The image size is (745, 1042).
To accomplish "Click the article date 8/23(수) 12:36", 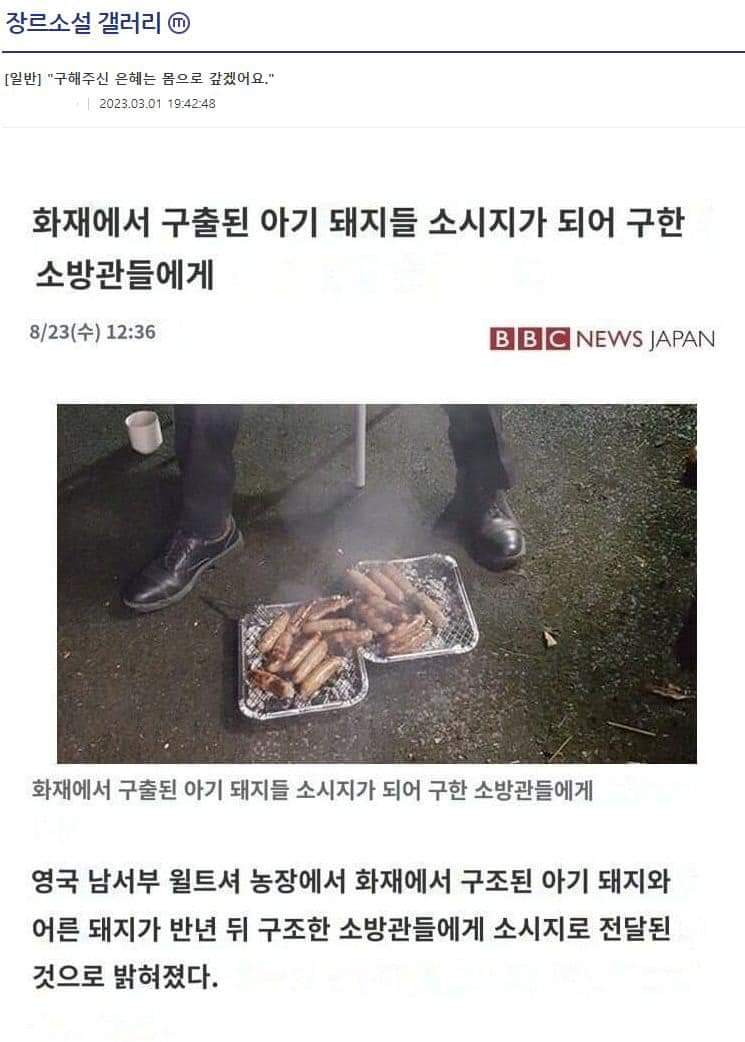I will click(92, 332).
